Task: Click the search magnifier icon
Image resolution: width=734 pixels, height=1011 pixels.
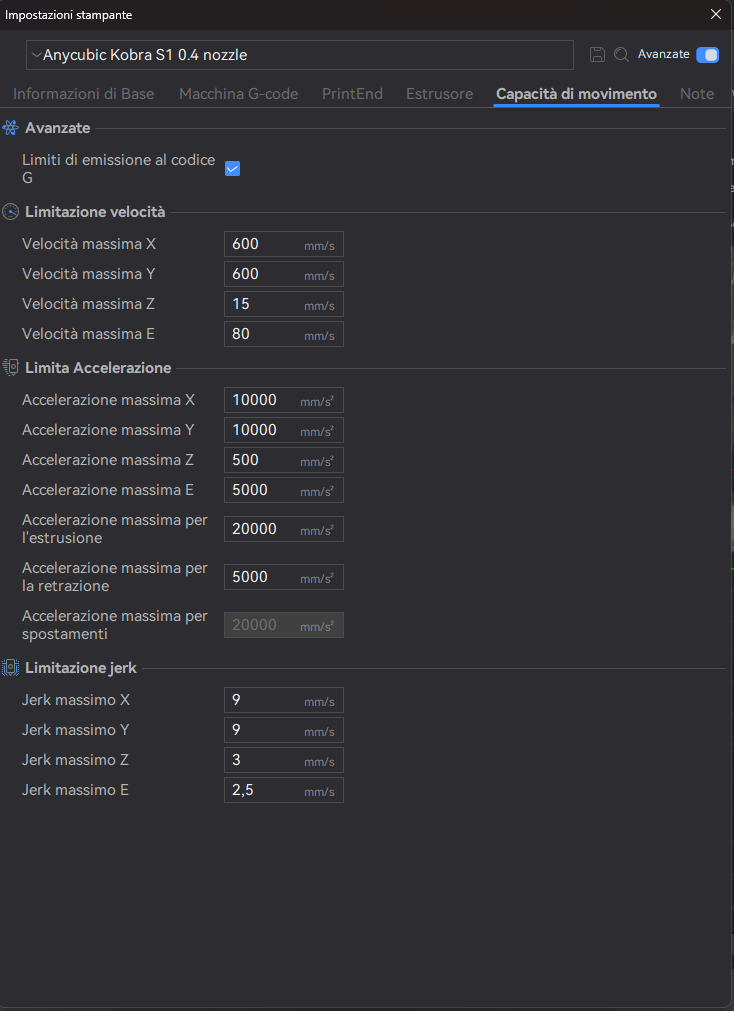Action: (x=621, y=55)
